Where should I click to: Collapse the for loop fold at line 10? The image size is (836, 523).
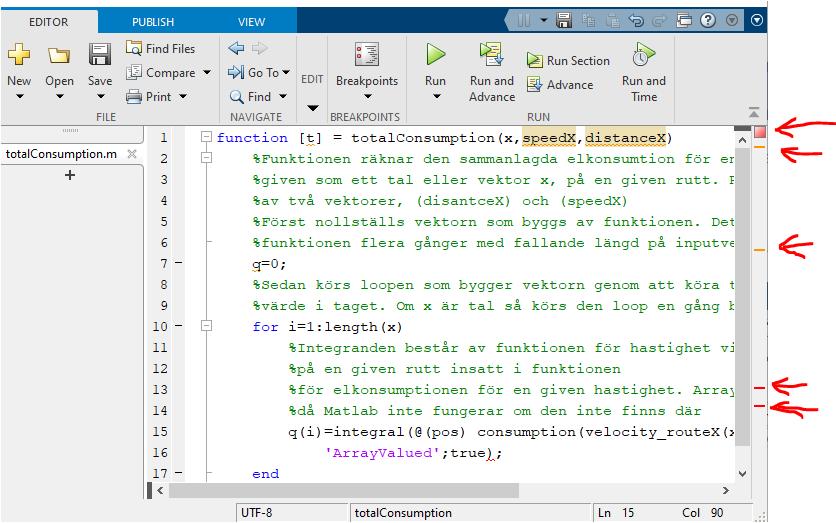[206, 326]
